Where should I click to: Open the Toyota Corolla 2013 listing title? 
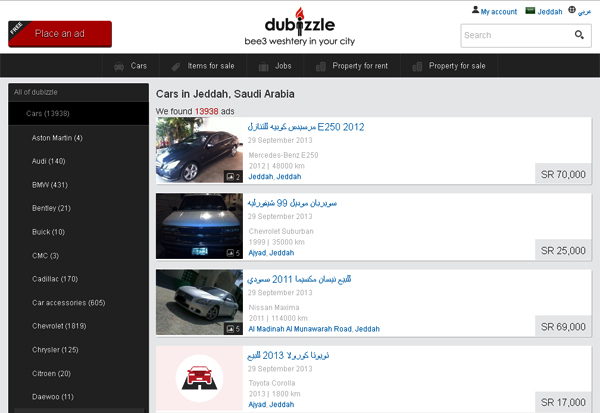(288, 355)
